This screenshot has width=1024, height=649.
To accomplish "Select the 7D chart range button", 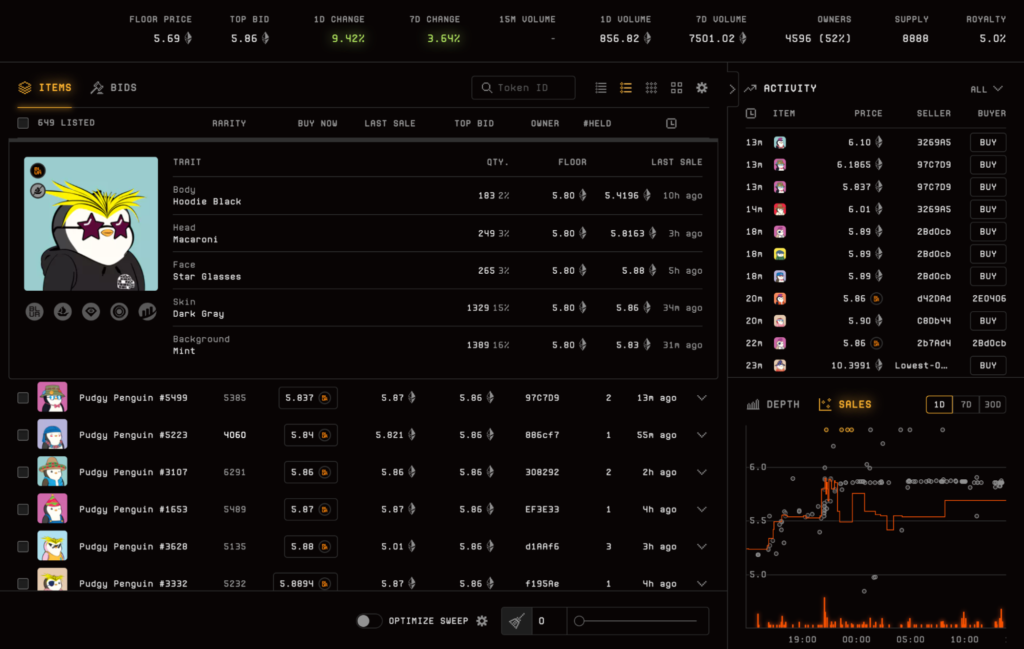I will (x=966, y=405).
